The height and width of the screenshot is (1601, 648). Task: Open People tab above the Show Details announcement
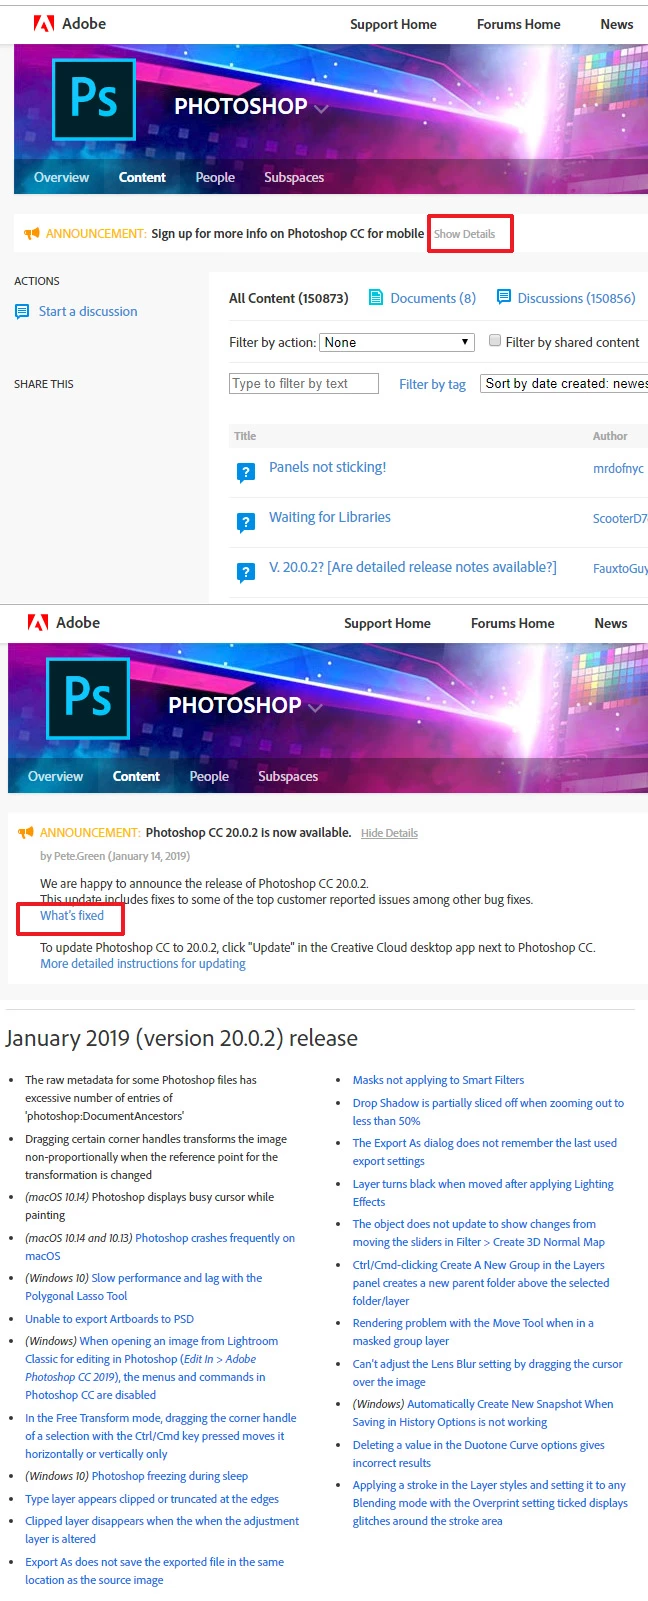(x=215, y=177)
